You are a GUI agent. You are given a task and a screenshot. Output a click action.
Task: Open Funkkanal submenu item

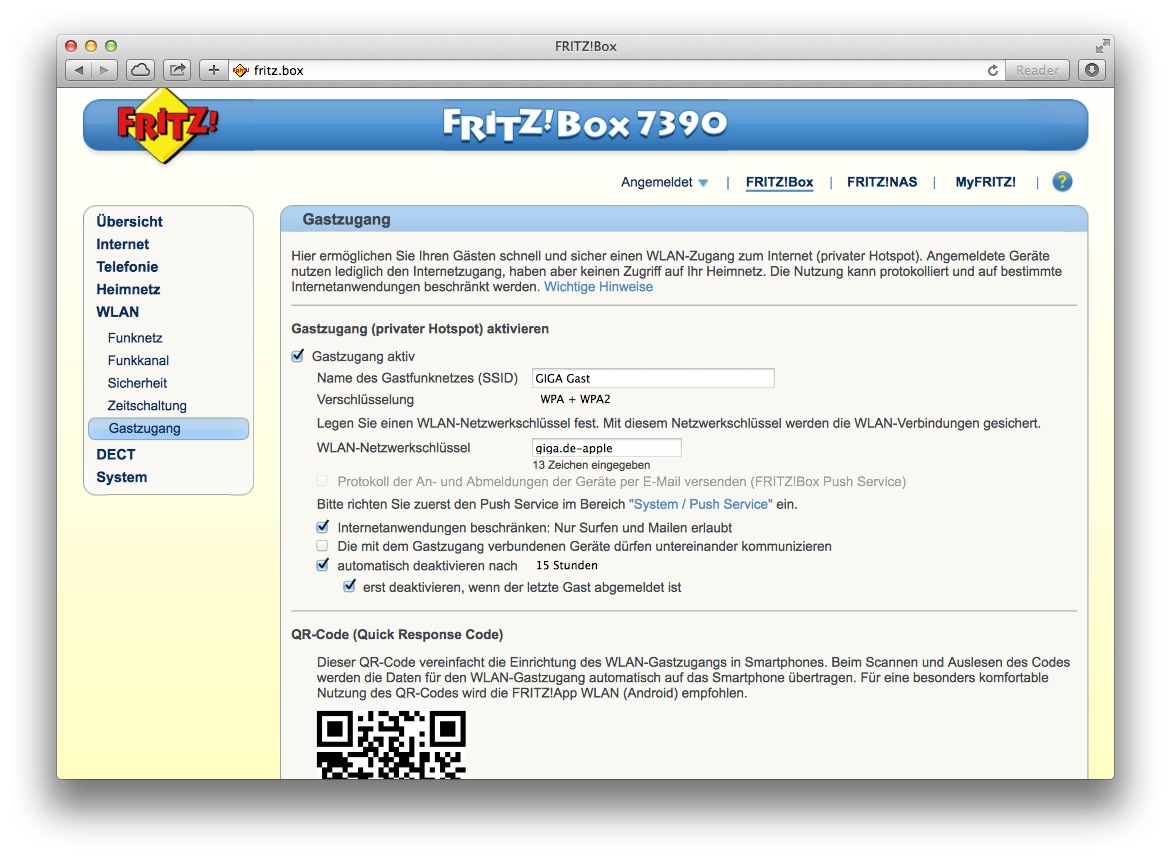click(x=138, y=360)
